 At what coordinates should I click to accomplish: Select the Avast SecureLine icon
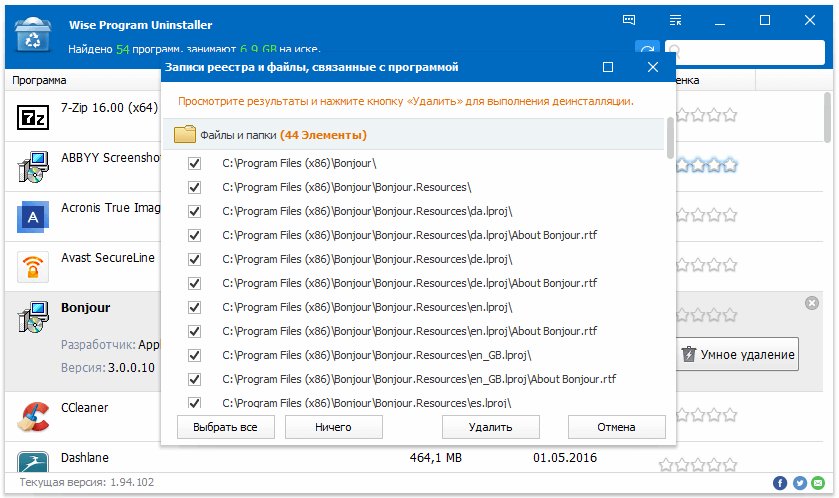(33, 266)
